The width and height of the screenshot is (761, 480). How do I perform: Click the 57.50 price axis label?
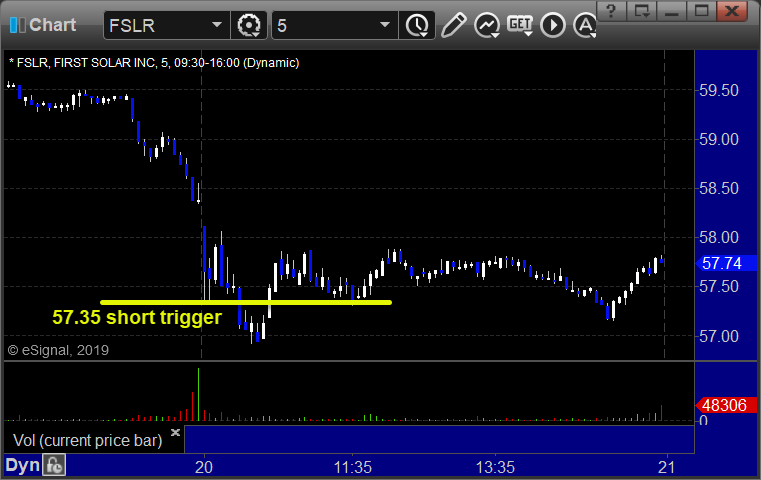719,286
